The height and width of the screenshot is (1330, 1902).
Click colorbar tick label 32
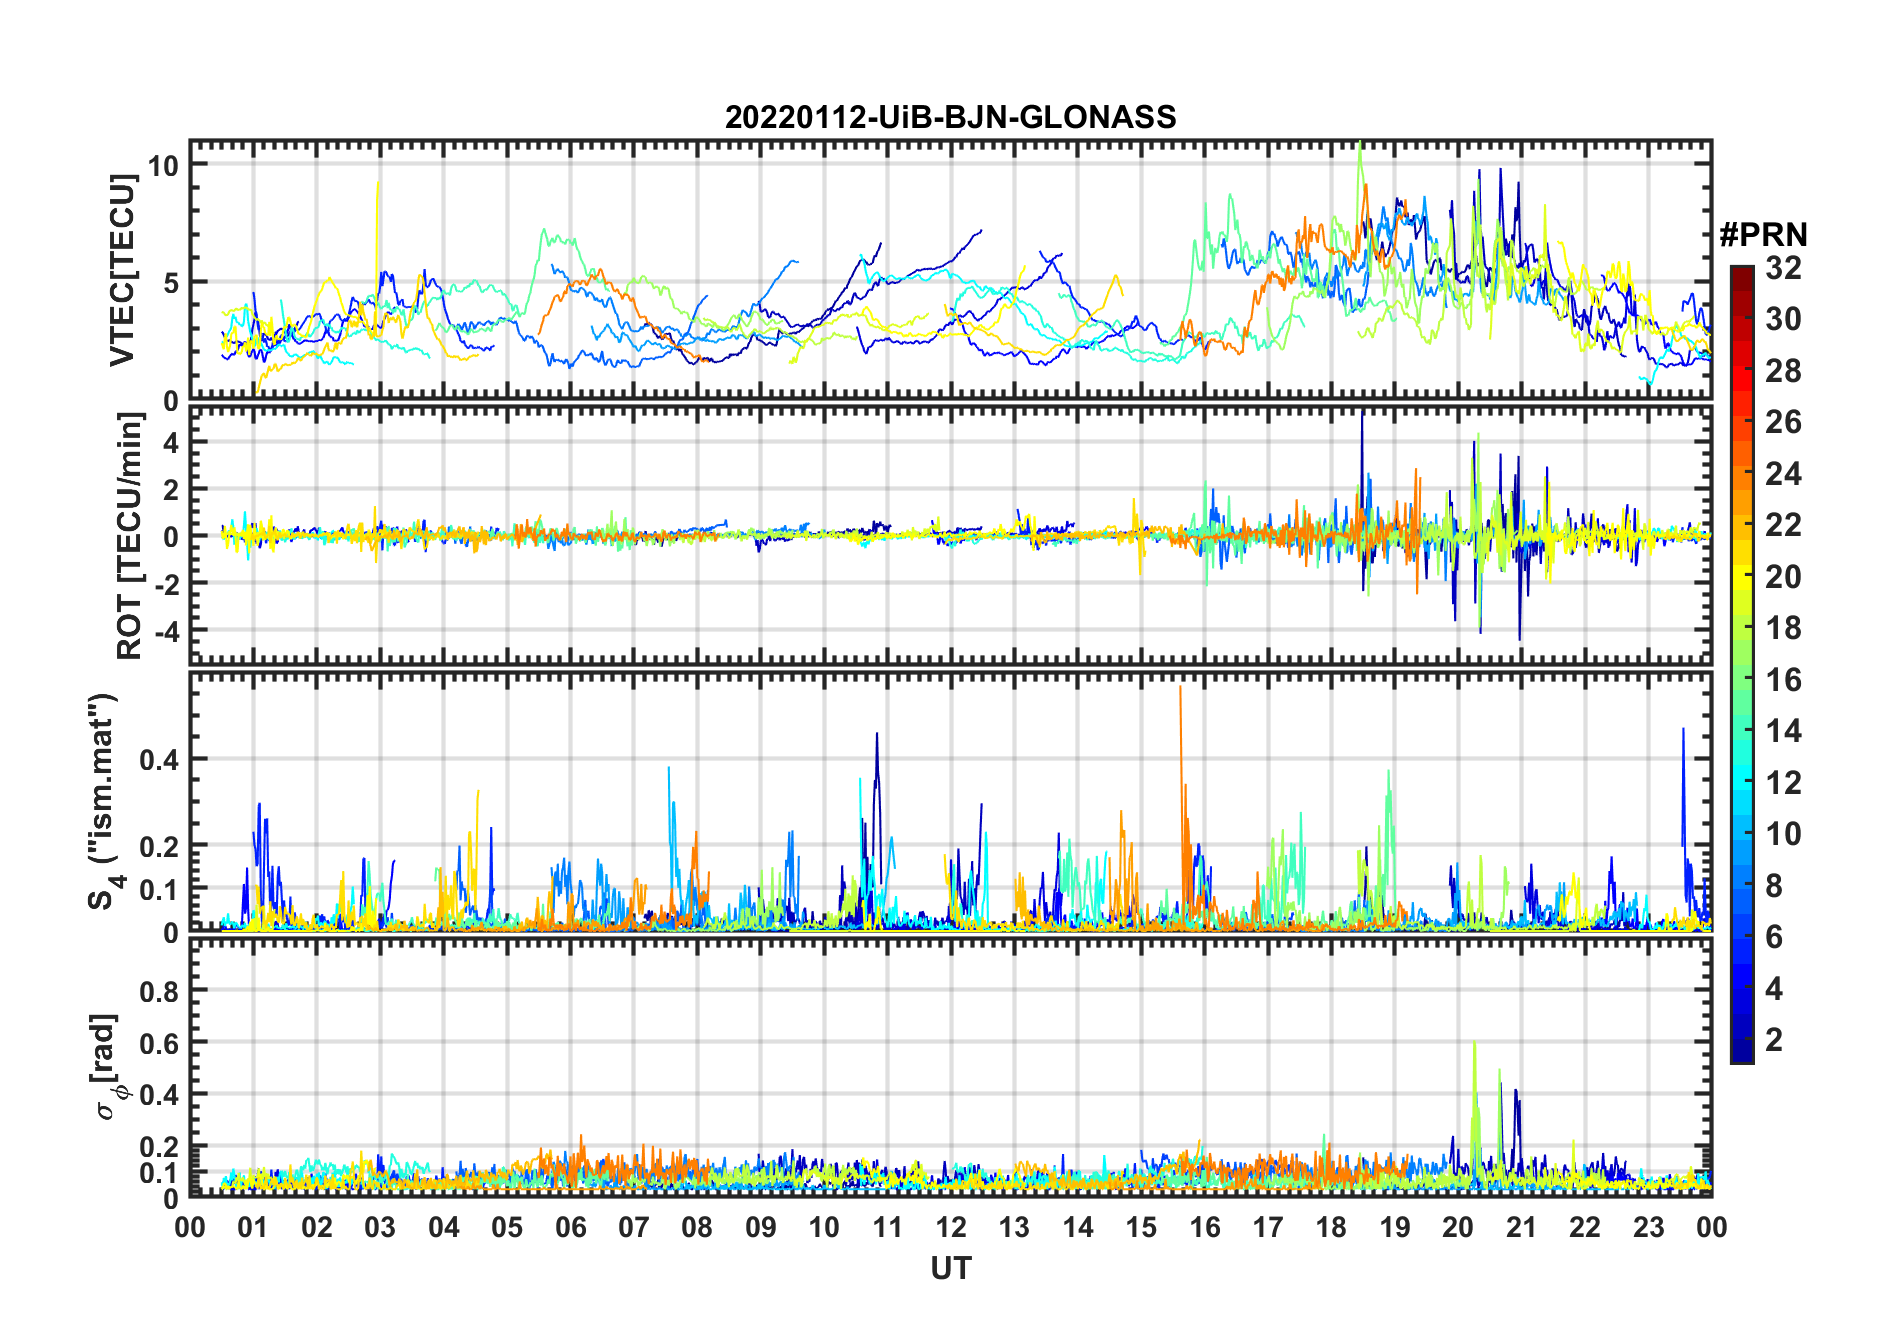(1784, 267)
